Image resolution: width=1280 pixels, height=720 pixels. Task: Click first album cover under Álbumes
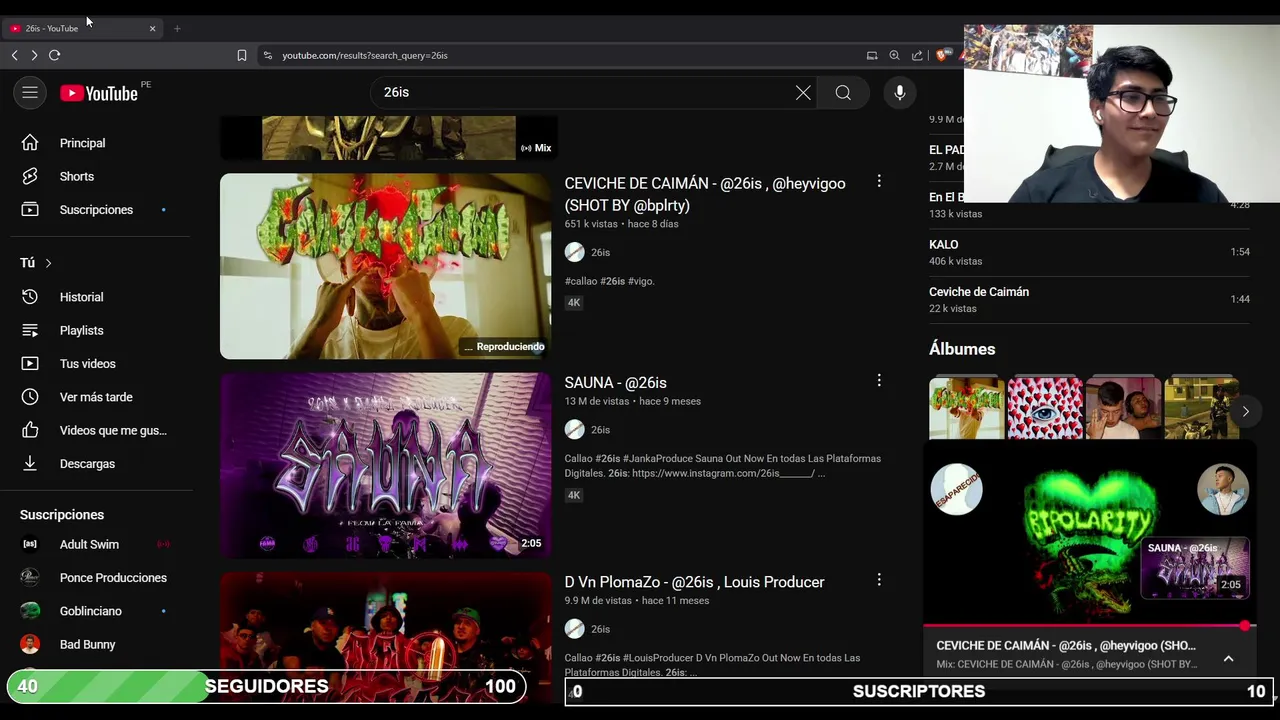[x=966, y=408]
